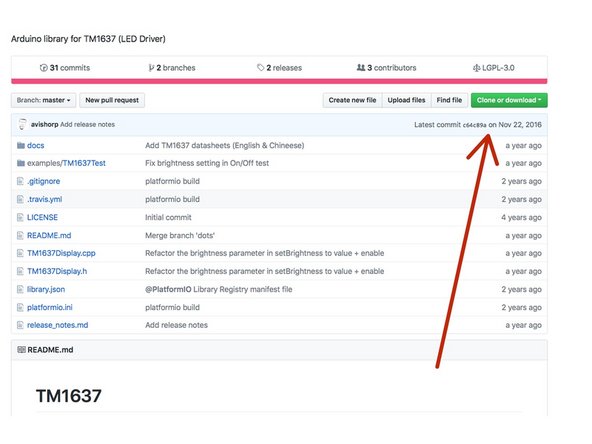Viewport: 592px width, 444px height.
Task: Click the release_notes.md file icon
Action: coord(20,325)
